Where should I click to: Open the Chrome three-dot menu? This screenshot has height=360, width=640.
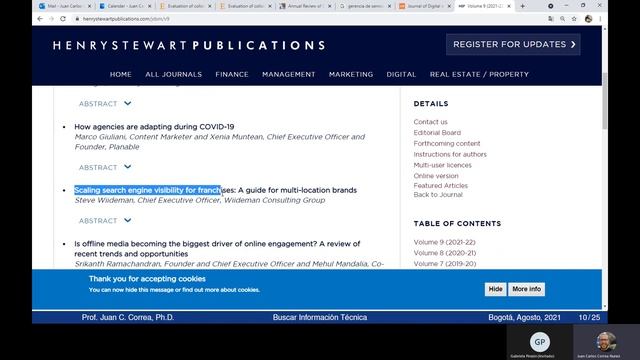[x=600, y=19]
